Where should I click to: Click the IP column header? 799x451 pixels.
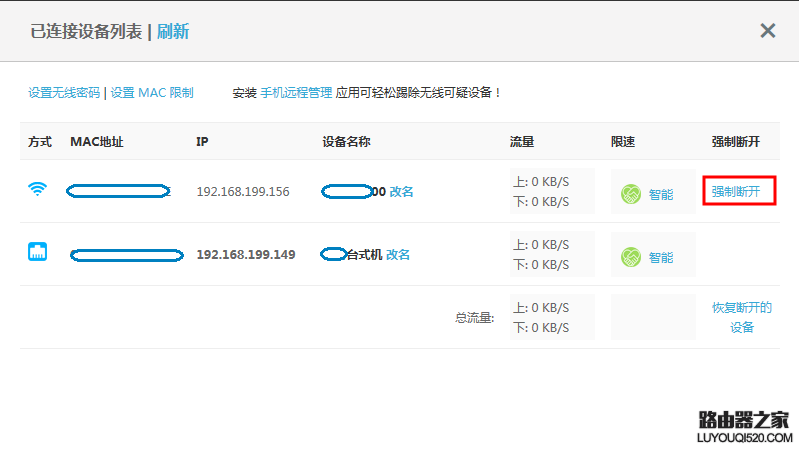click(x=202, y=142)
